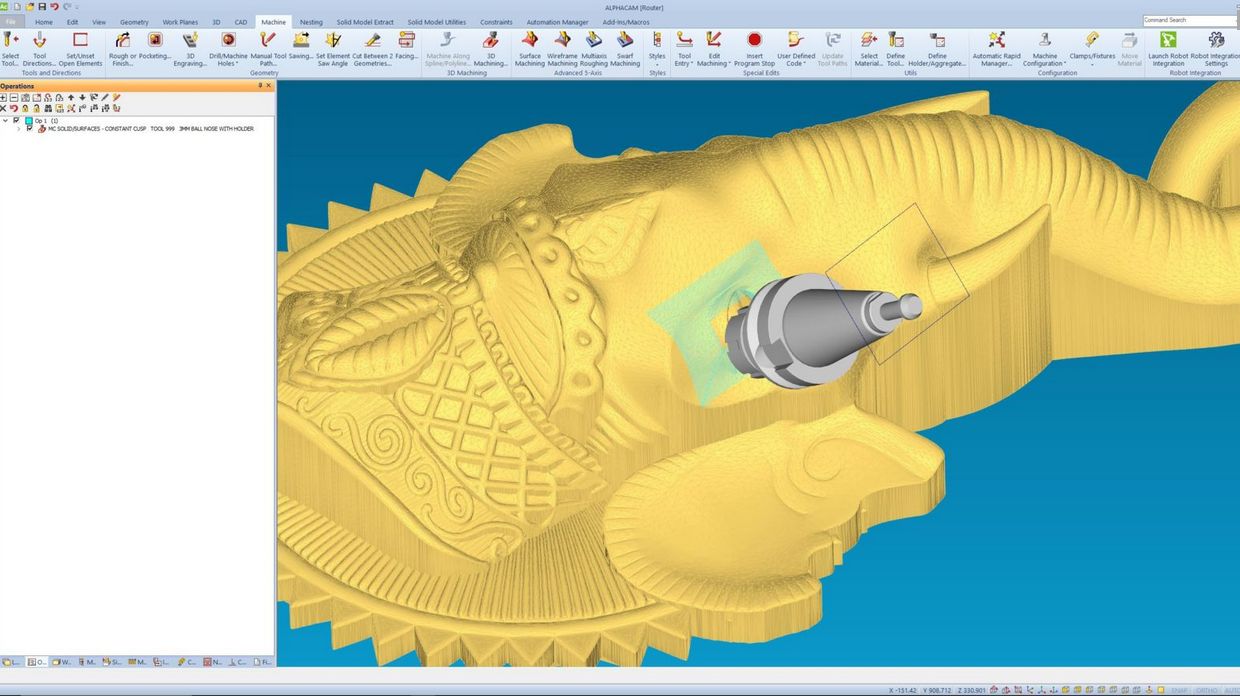Toggle the MC Solid/Surfaces operation checkbox

pos(30,129)
